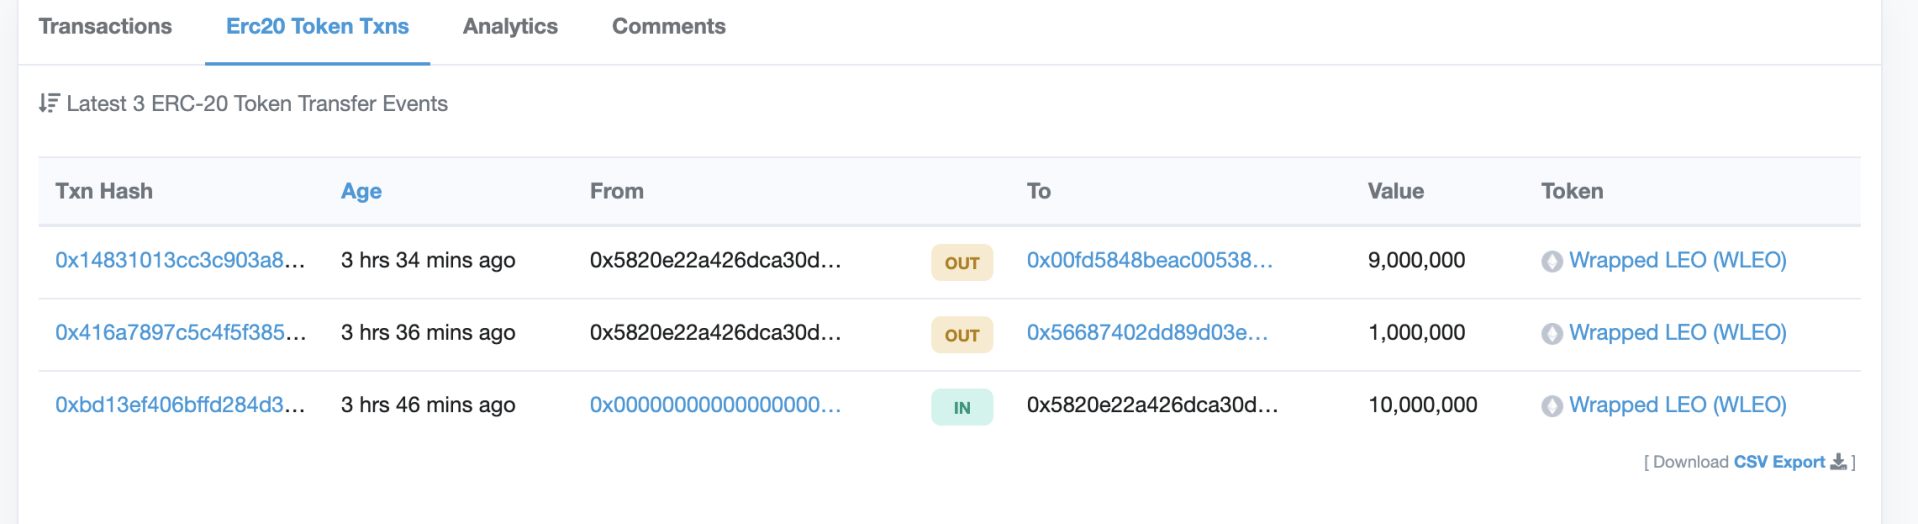Click the OUT badge in first row
The width and height of the screenshot is (1918, 524).
pyautogui.click(x=962, y=262)
